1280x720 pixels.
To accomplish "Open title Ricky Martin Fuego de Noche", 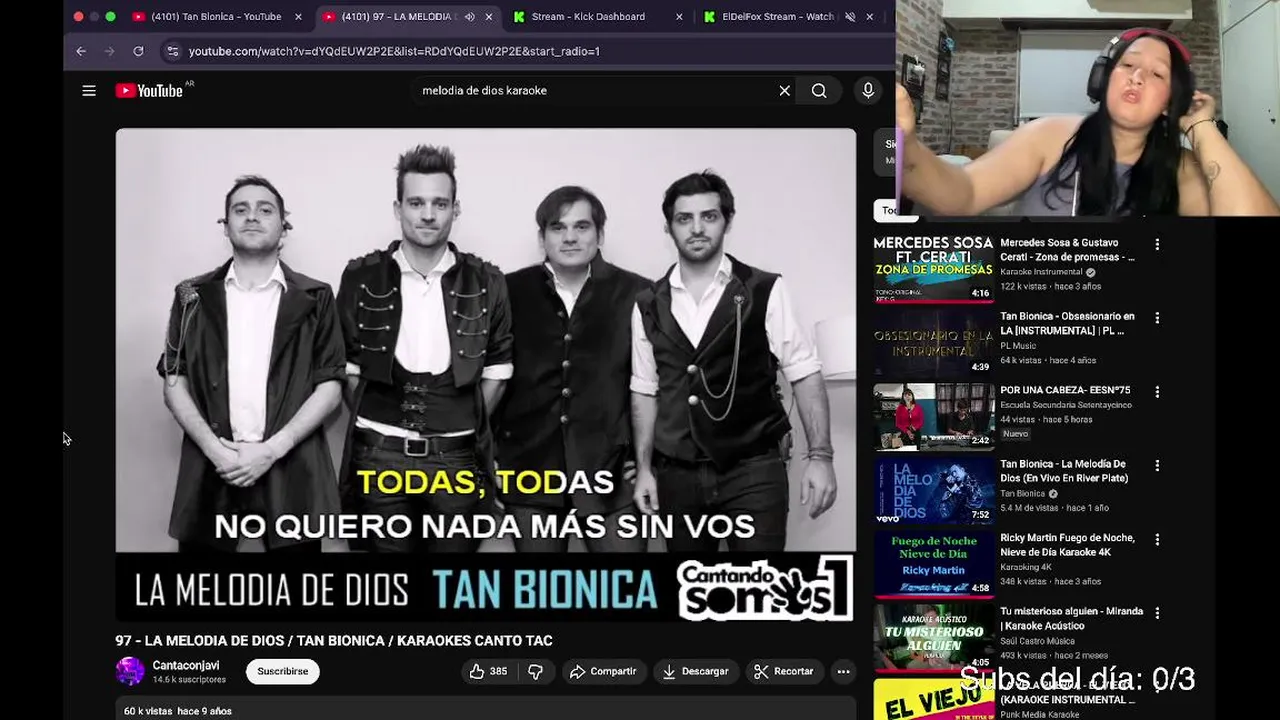I will (x=1068, y=546).
